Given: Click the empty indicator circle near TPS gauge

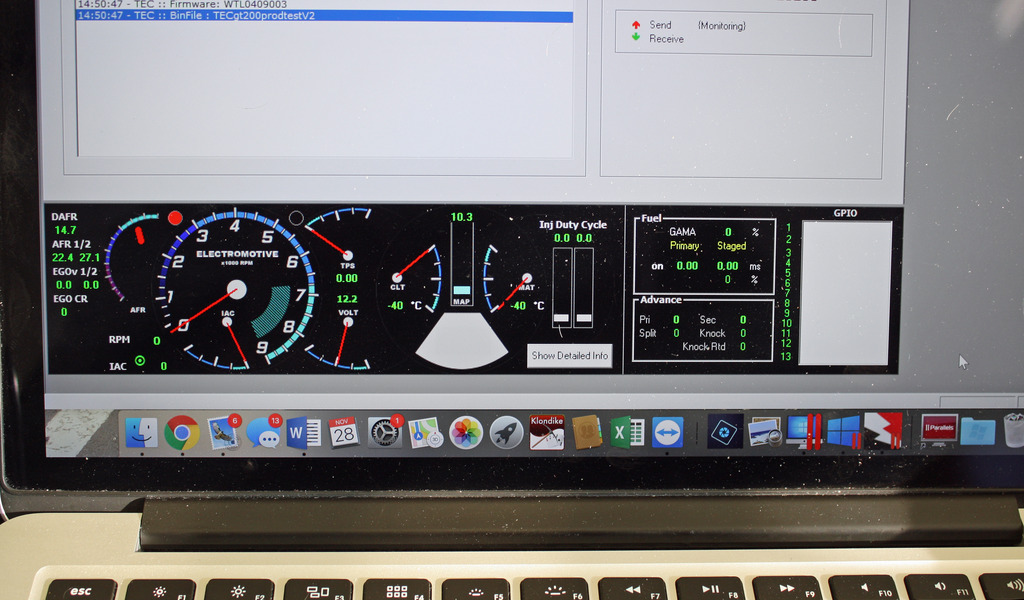Looking at the screenshot, I should coord(296,217).
